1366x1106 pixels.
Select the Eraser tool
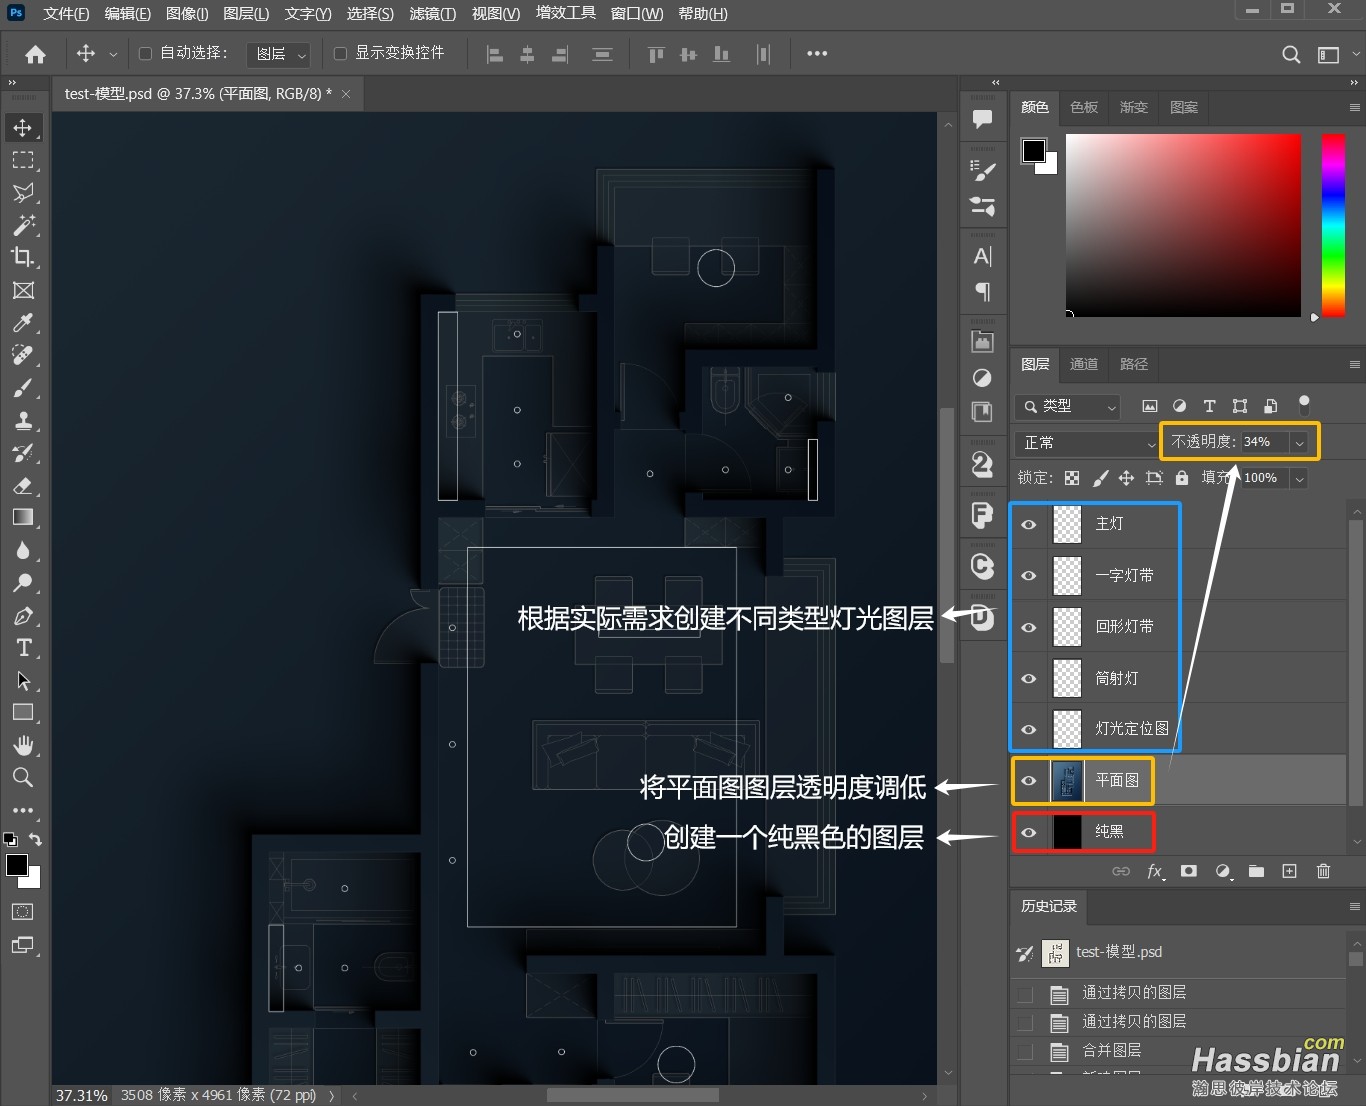[x=23, y=485]
